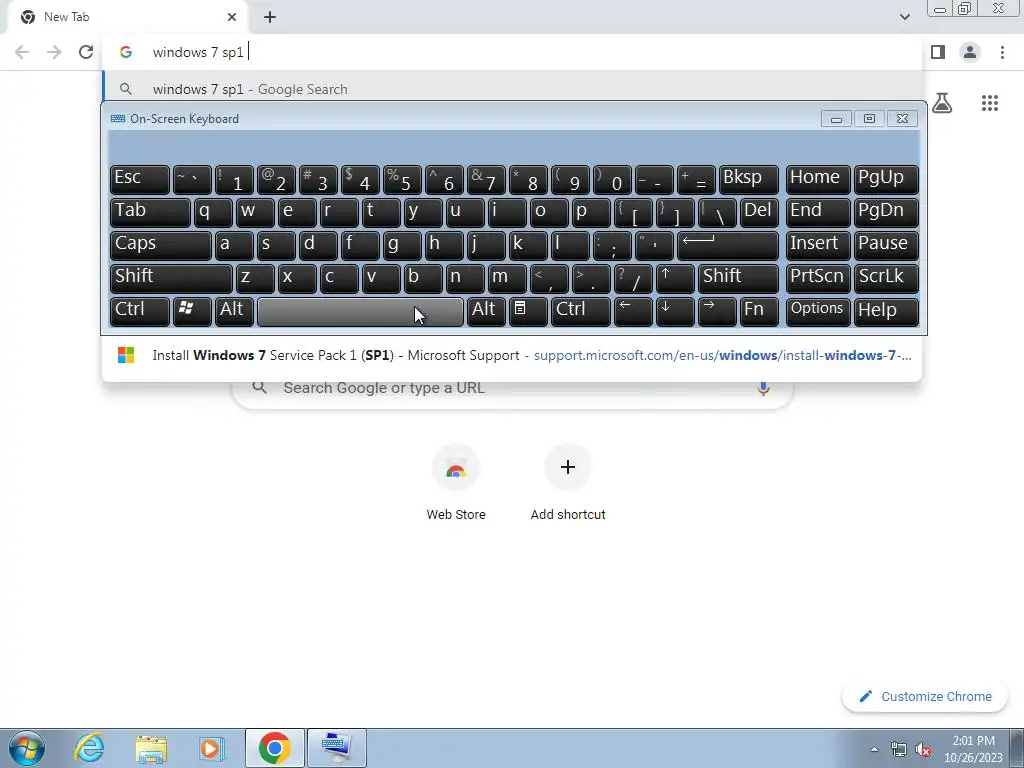The height and width of the screenshot is (768, 1024).
Task: Select On-Screen Keyboard taskbar button
Action: (x=336, y=748)
